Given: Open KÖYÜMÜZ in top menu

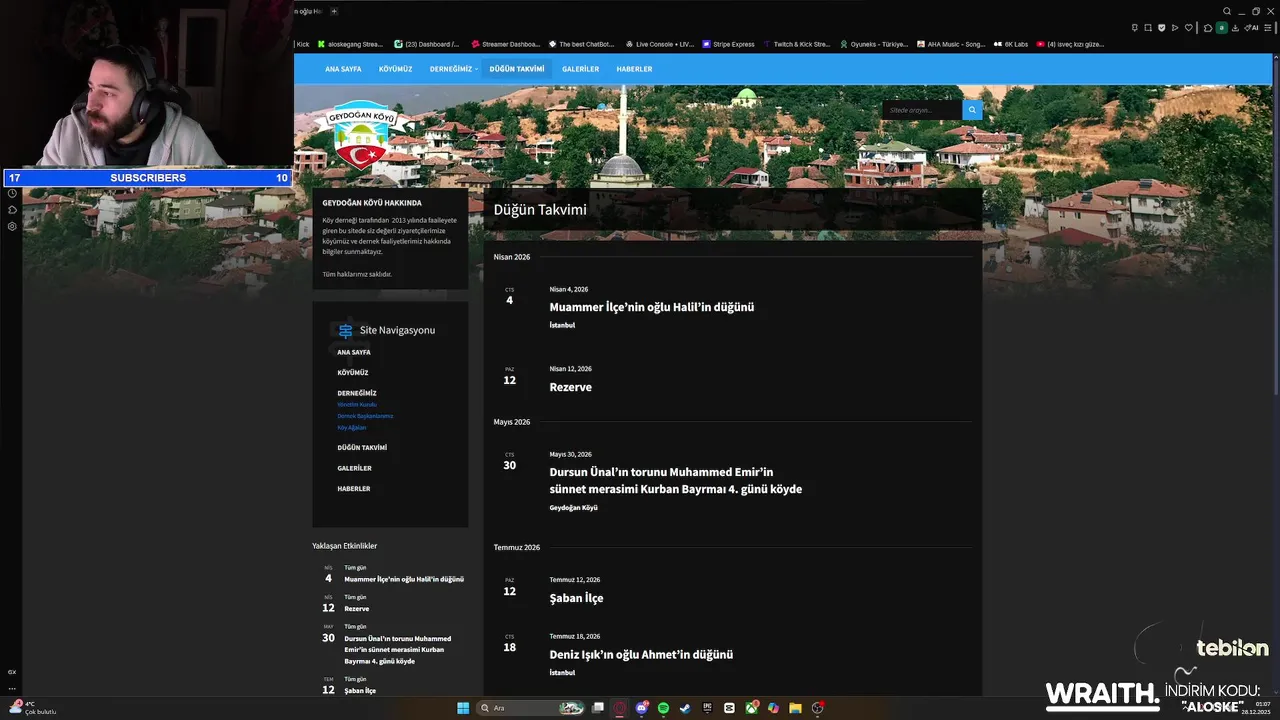Looking at the screenshot, I should click(x=395, y=69).
